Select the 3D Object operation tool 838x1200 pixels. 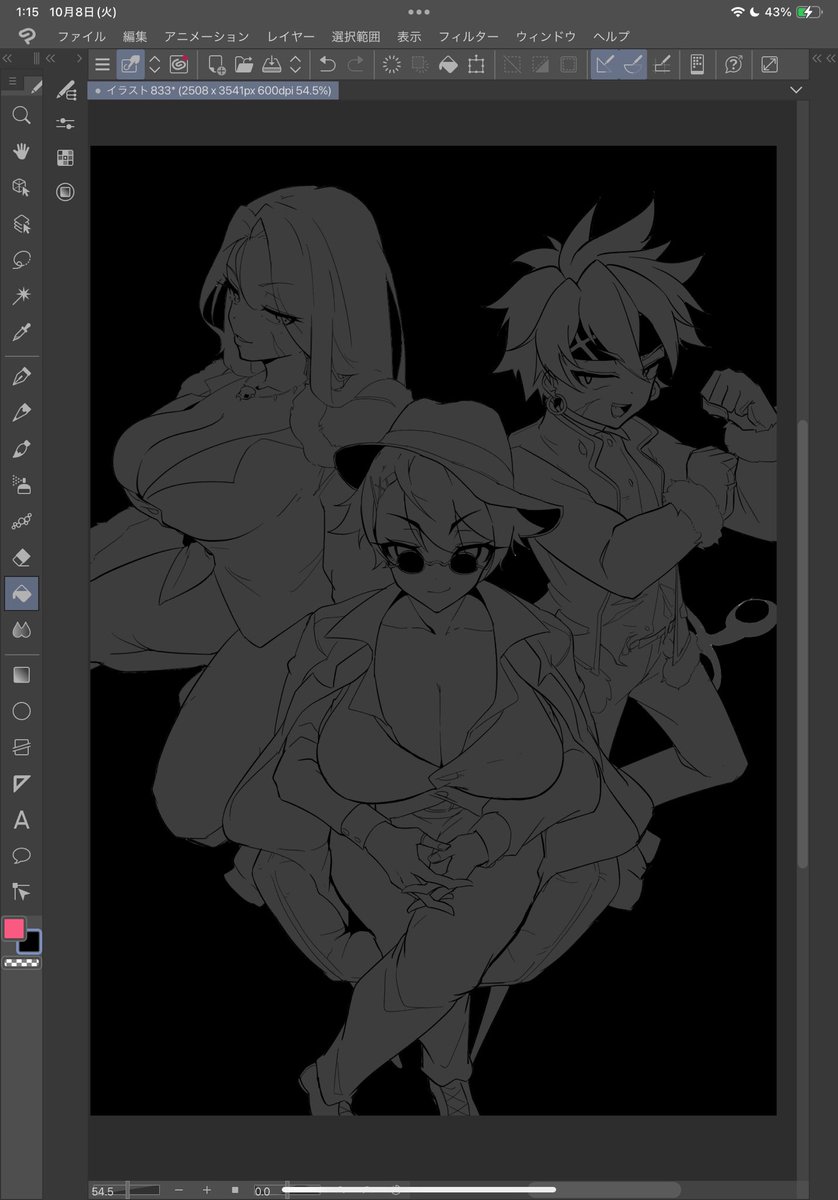click(21, 188)
